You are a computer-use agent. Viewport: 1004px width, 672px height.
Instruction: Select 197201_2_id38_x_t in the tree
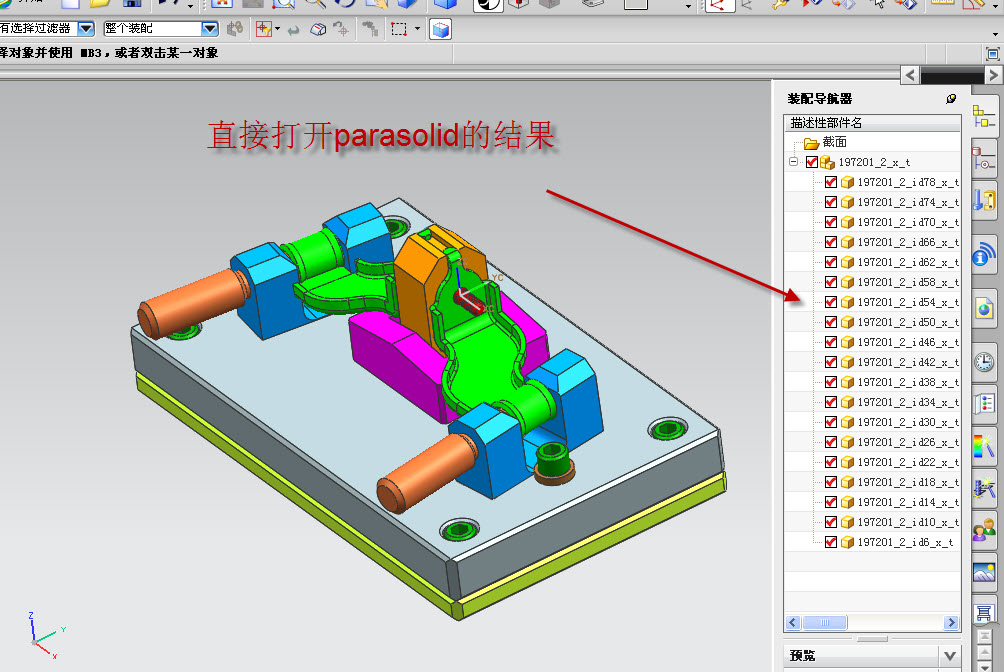point(908,382)
